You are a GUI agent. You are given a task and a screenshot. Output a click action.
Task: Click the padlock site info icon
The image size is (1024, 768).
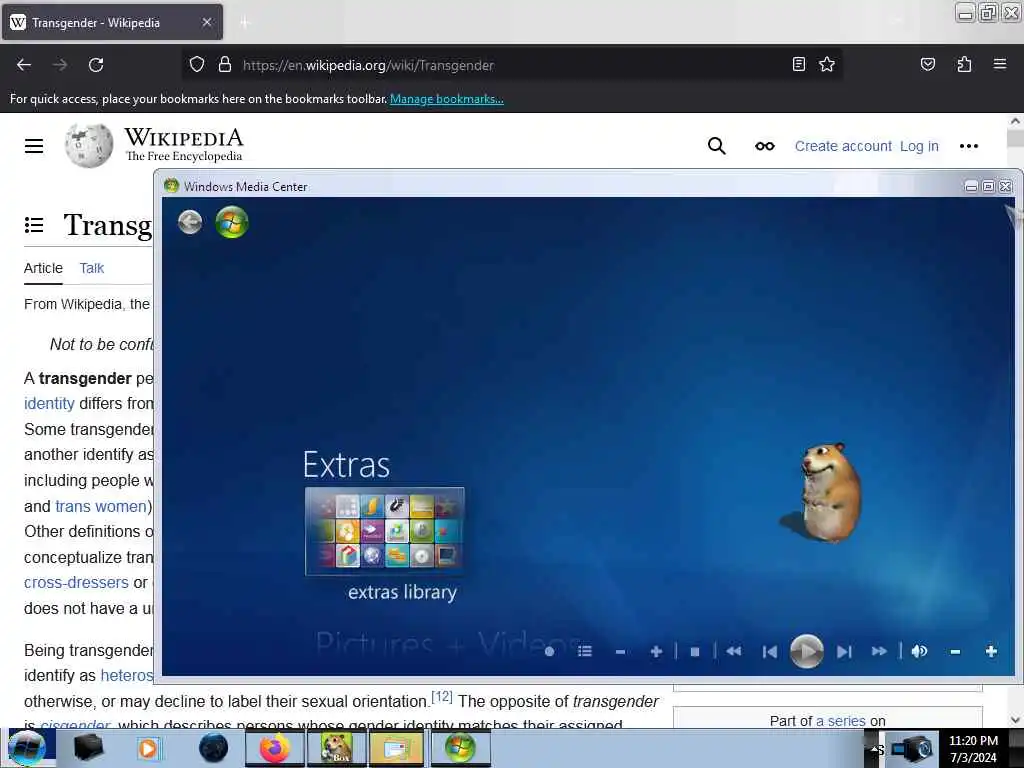point(225,65)
